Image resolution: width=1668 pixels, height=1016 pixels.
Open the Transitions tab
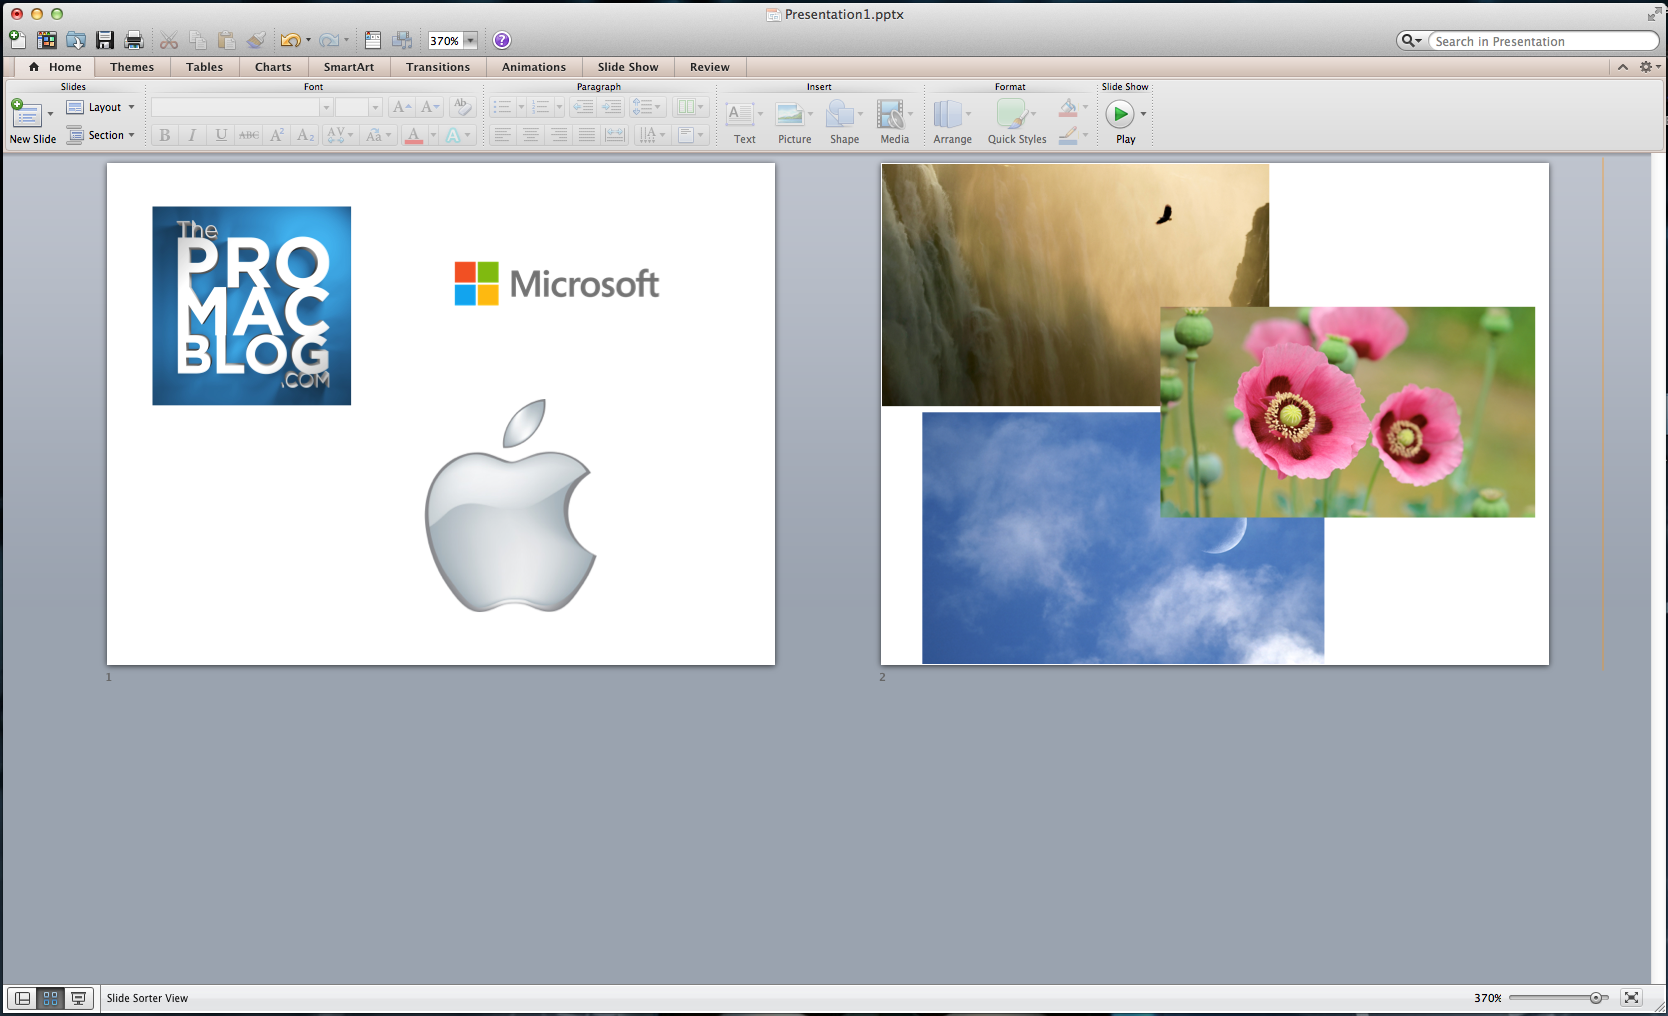(x=438, y=67)
